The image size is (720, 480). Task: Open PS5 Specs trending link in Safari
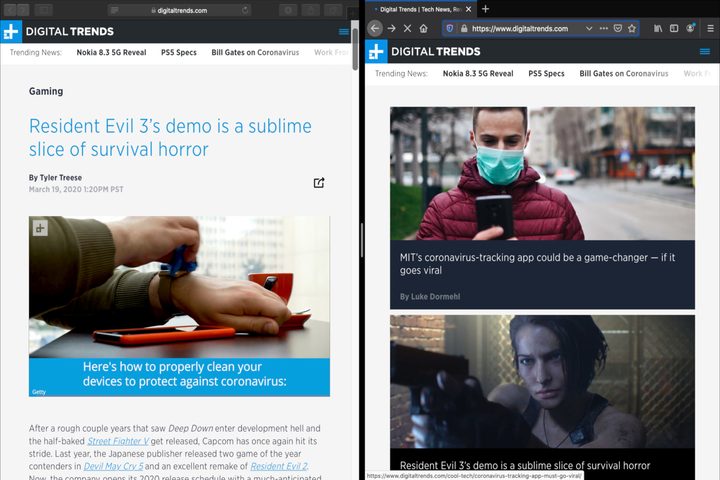[x=179, y=52]
